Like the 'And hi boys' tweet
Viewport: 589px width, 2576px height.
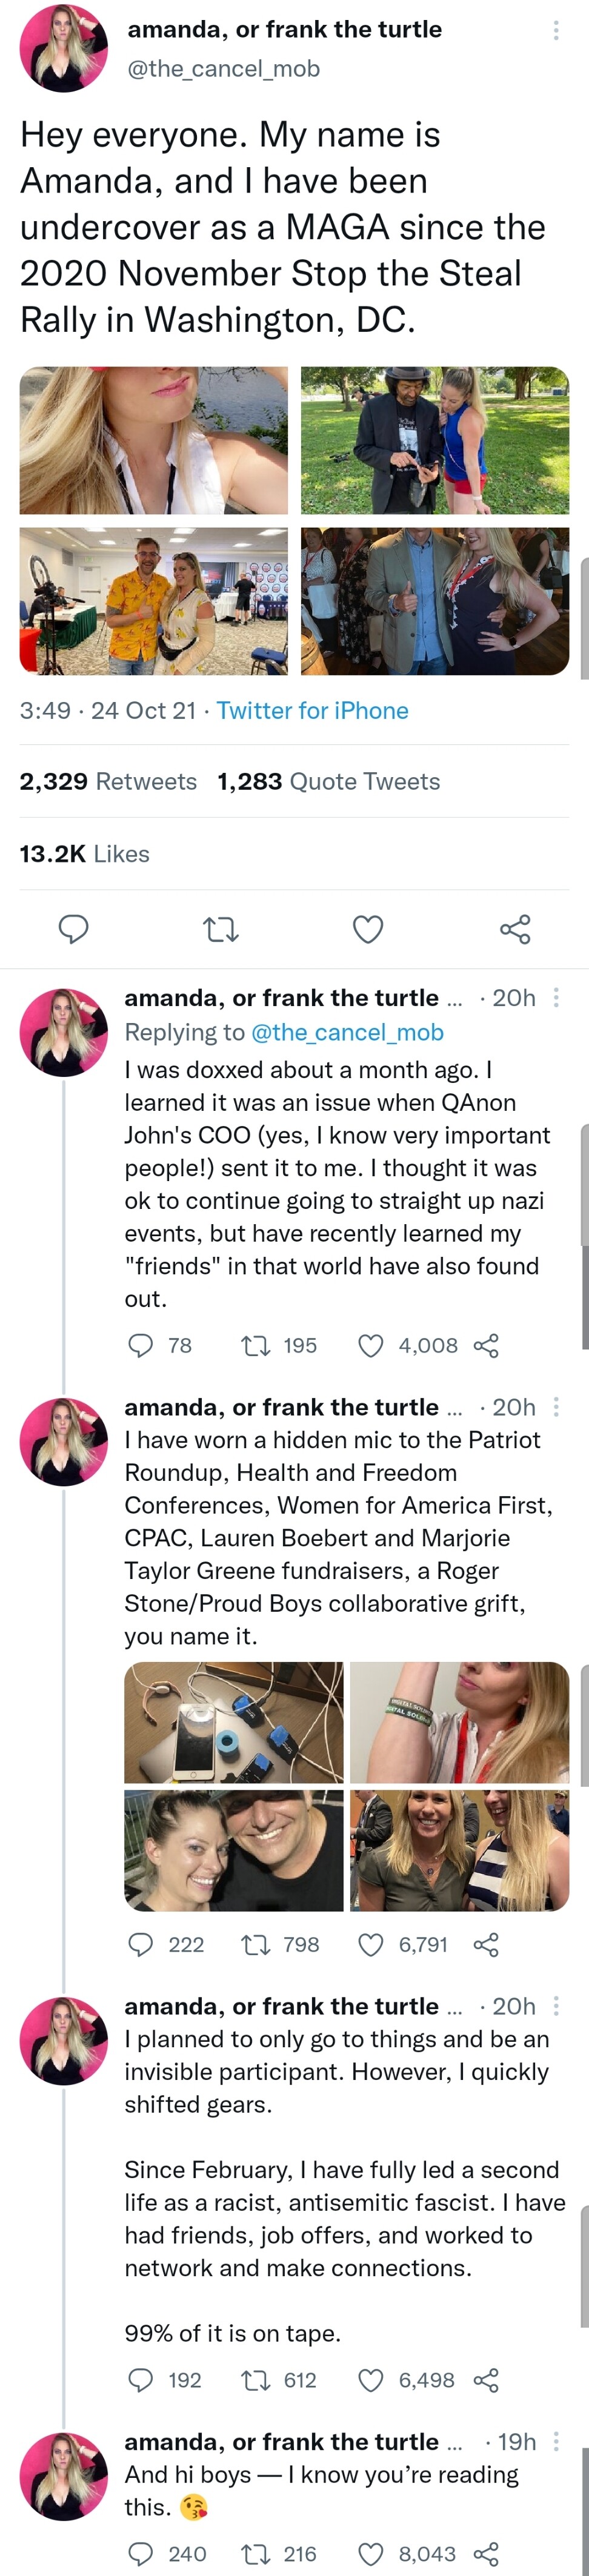pyautogui.click(x=371, y=2554)
